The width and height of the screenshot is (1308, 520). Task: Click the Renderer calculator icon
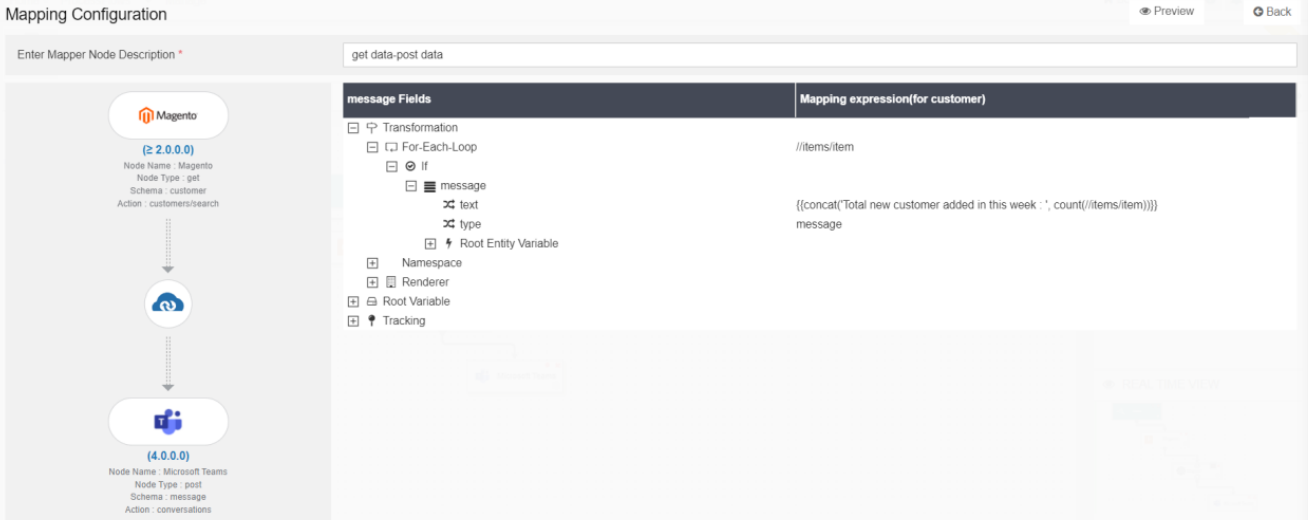[392, 282]
